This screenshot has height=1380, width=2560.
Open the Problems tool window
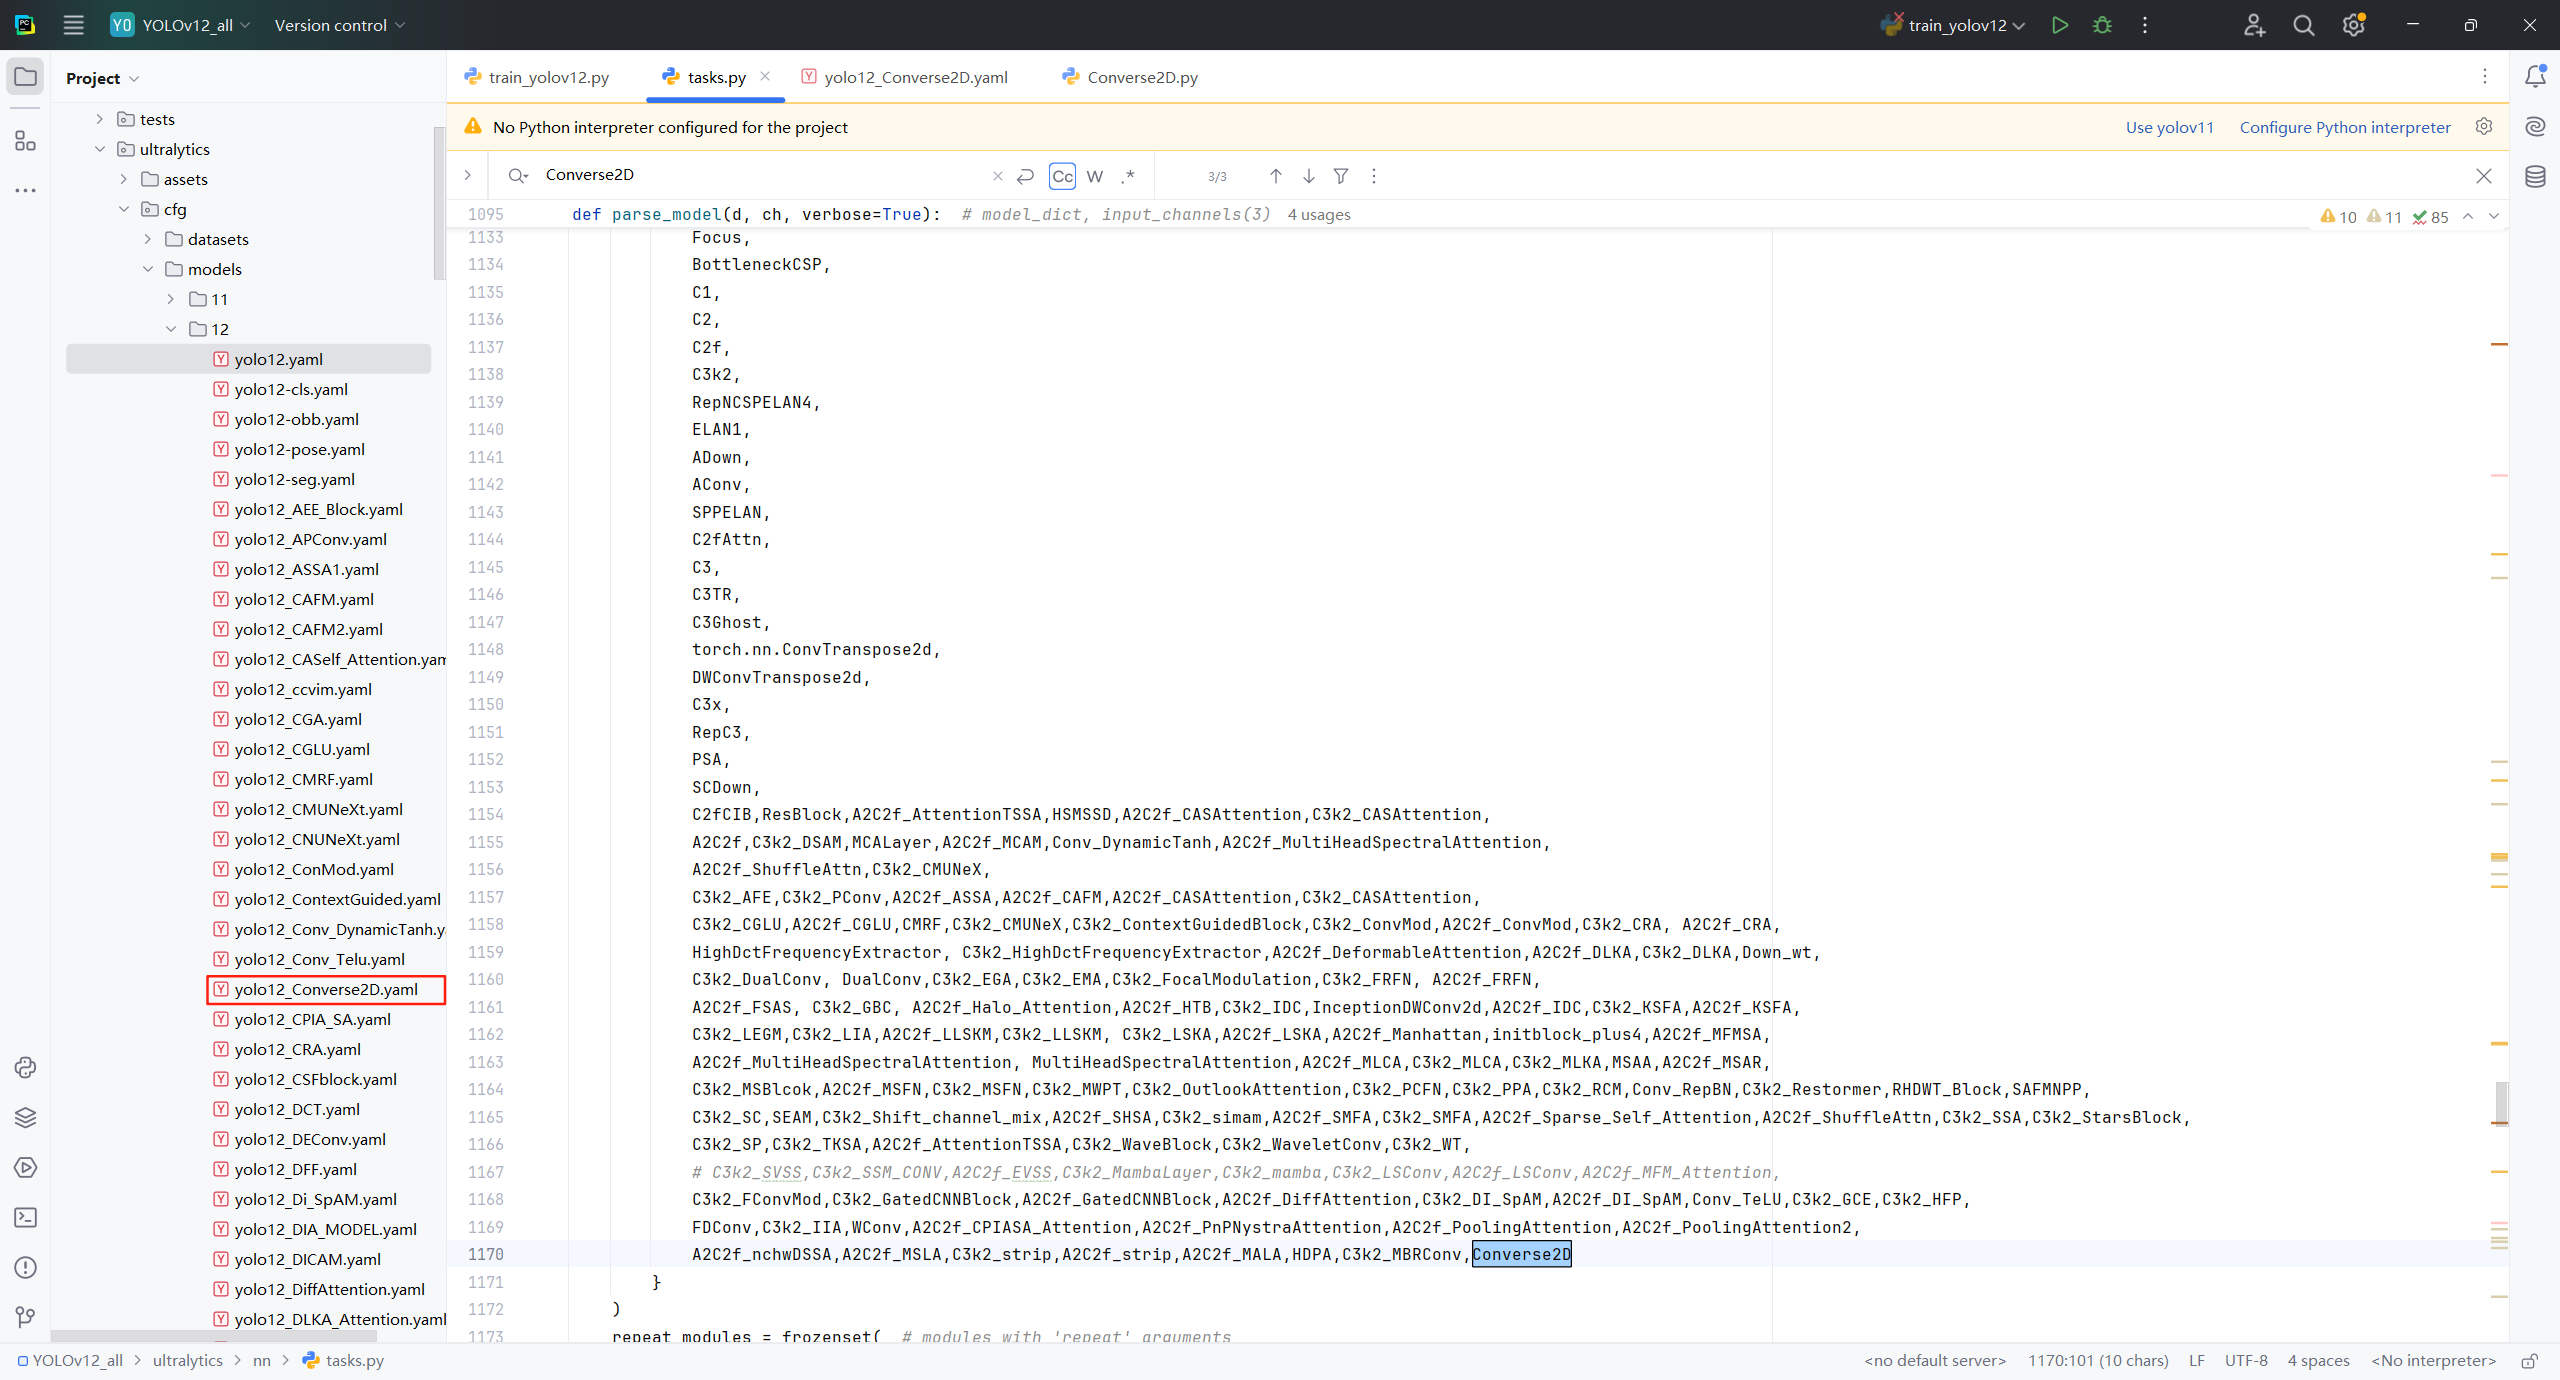click(x=26, y=1267)
